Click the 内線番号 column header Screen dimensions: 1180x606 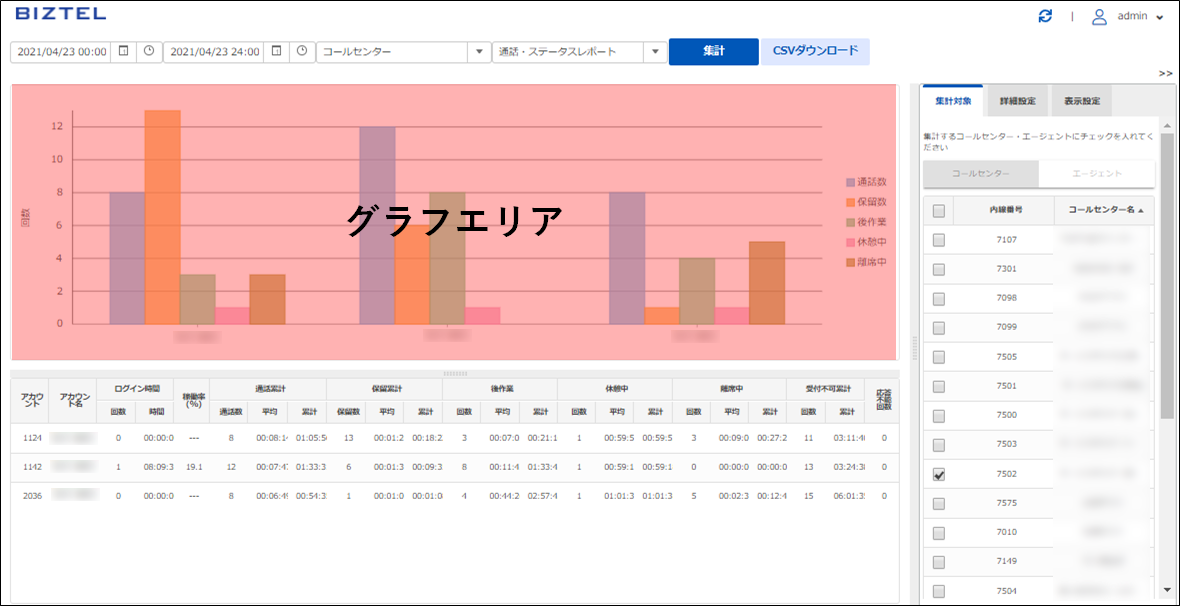coord(1005,211)
